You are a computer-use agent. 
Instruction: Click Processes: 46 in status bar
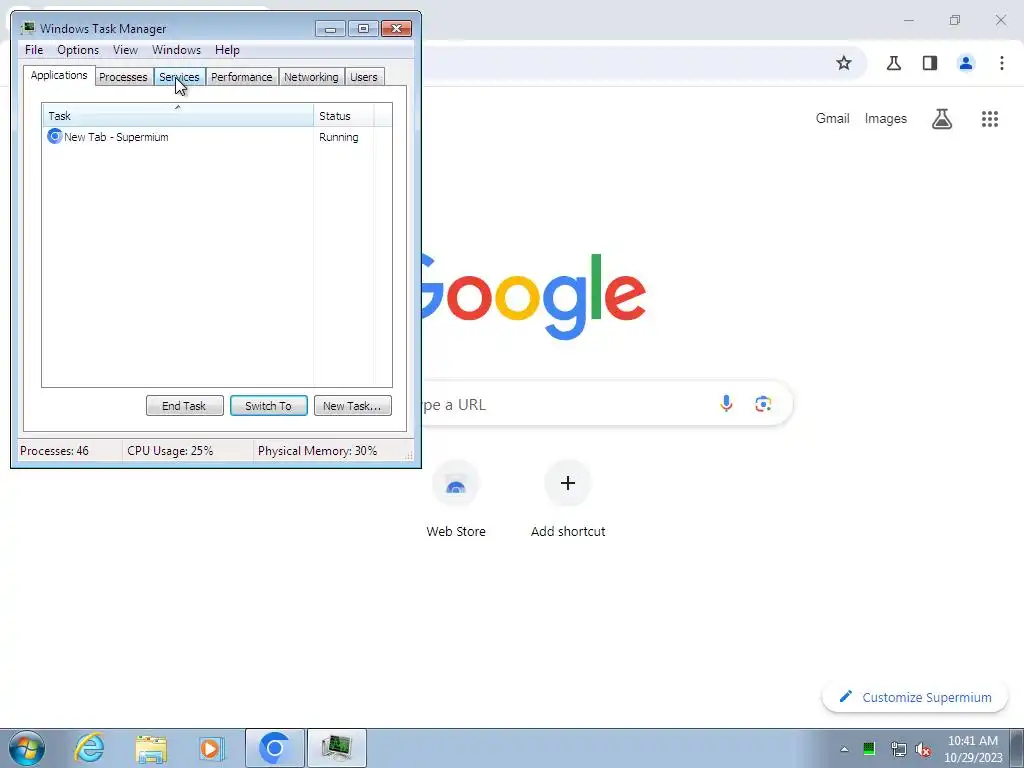pos(55,451)
